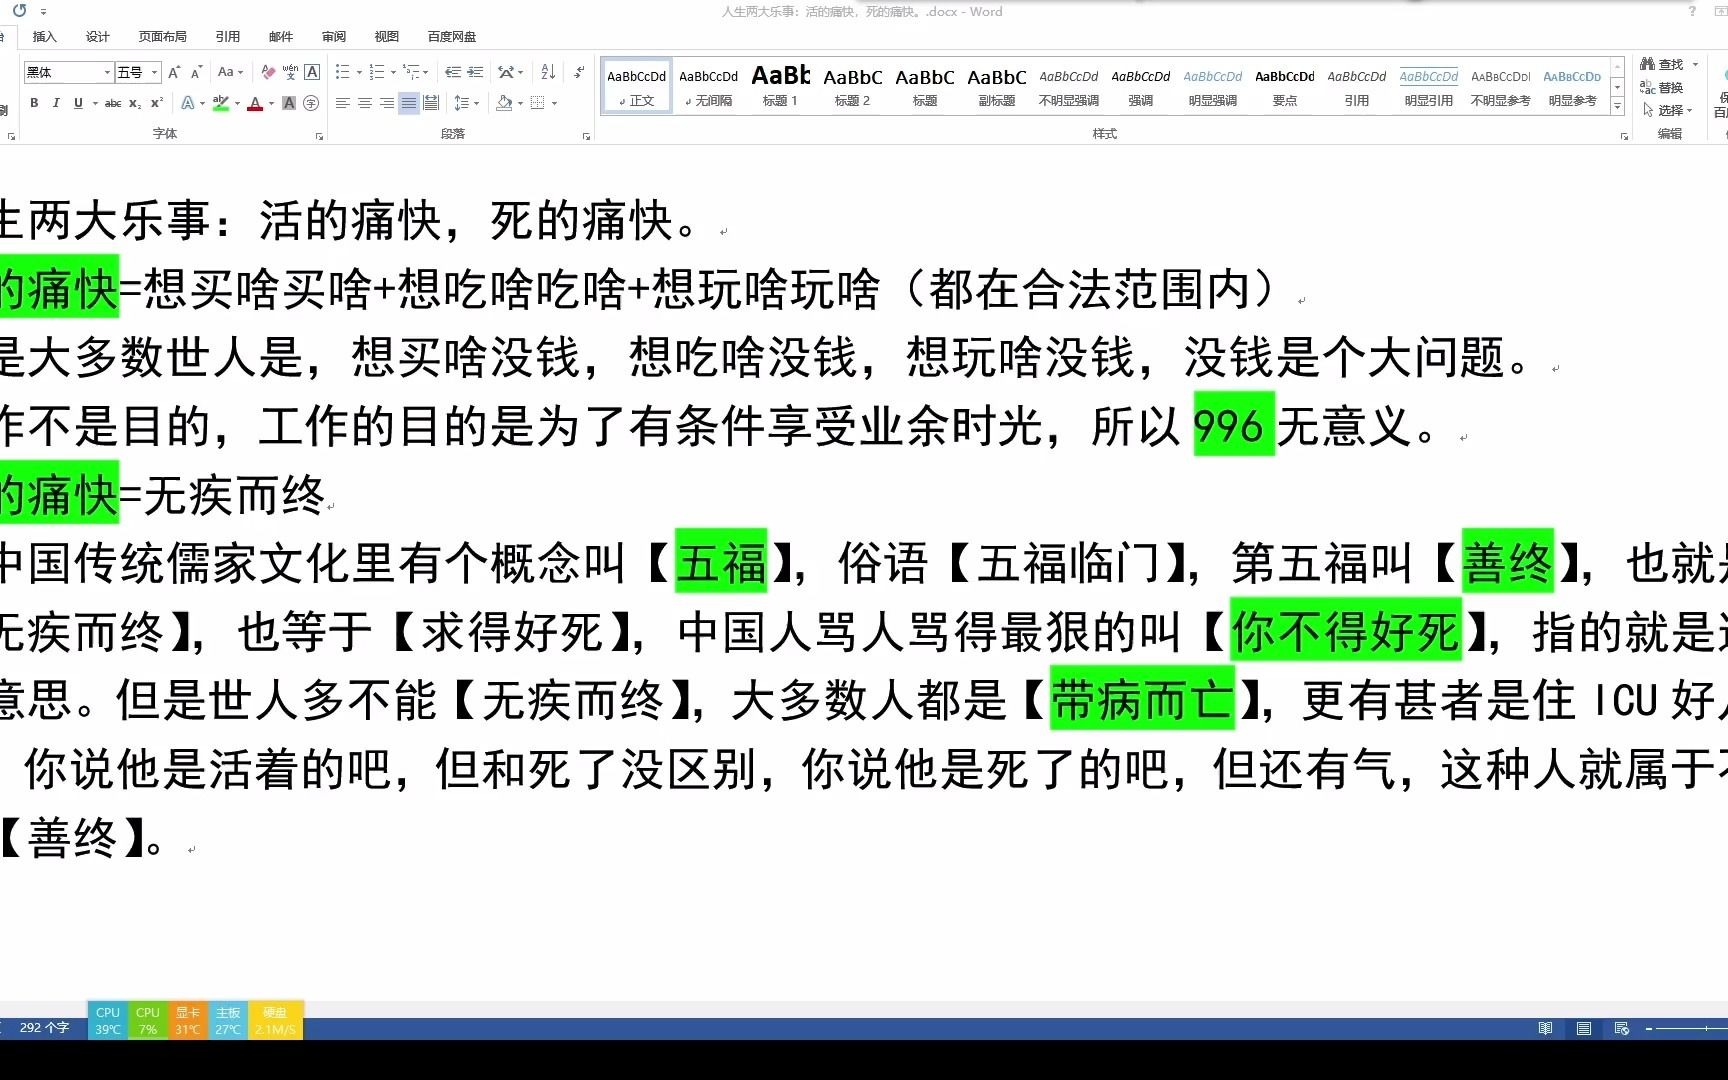Apply strikethrough (abc) formatting
The image size is (1728, 1080).
coord(113,103)
